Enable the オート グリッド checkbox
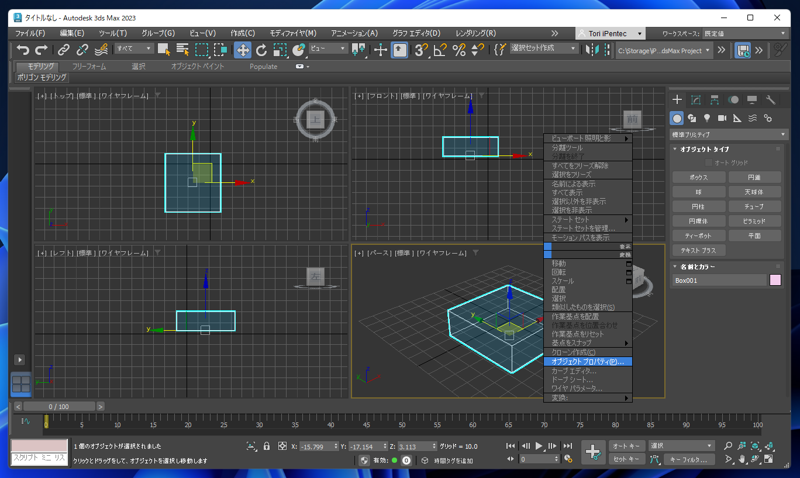Image resolution: width=800 pixels, height=478 pixels. tap(708, 163)
